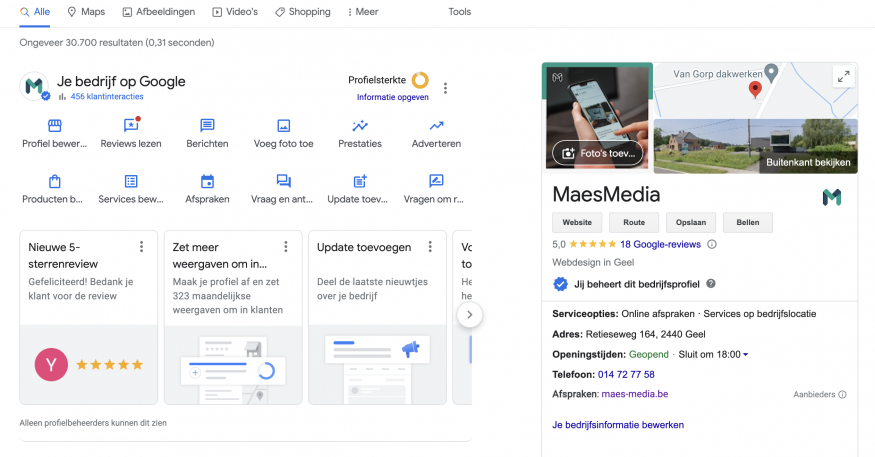Click Voeg foto toe icon
875x457 pixels.
283,126
